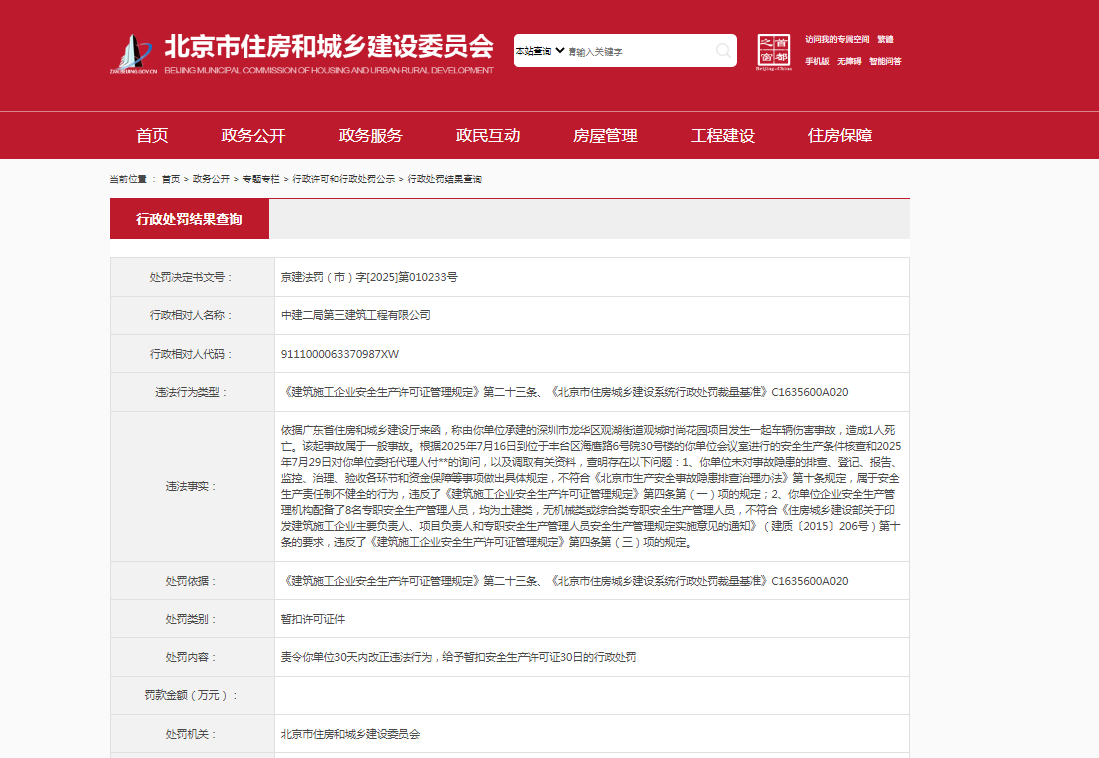Switch to traditional Chinese via 繁體
Viewport: 1099px width, 758px height.
[x=885, y=40]
